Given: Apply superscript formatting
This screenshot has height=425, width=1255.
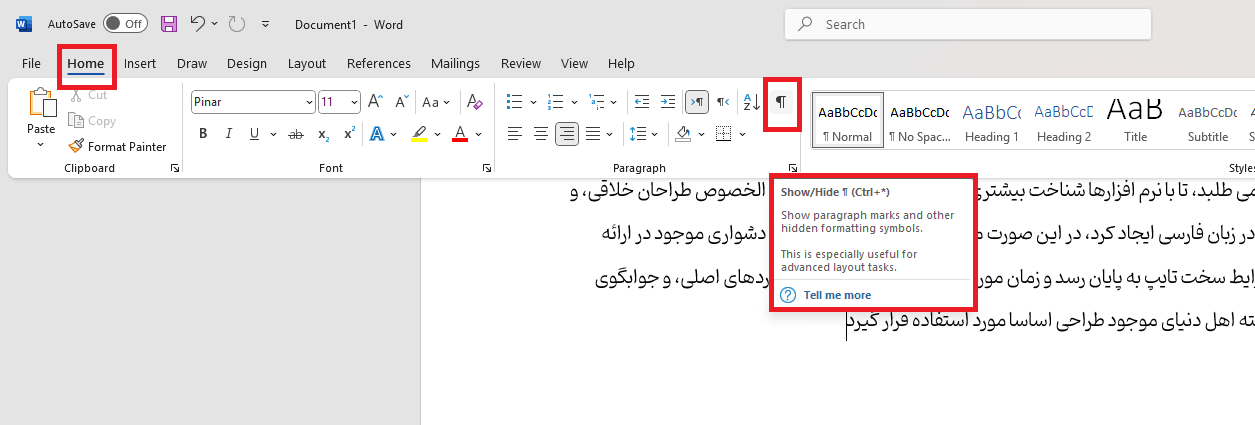Looking at the screenshot, I should click(x=349, y=134).
